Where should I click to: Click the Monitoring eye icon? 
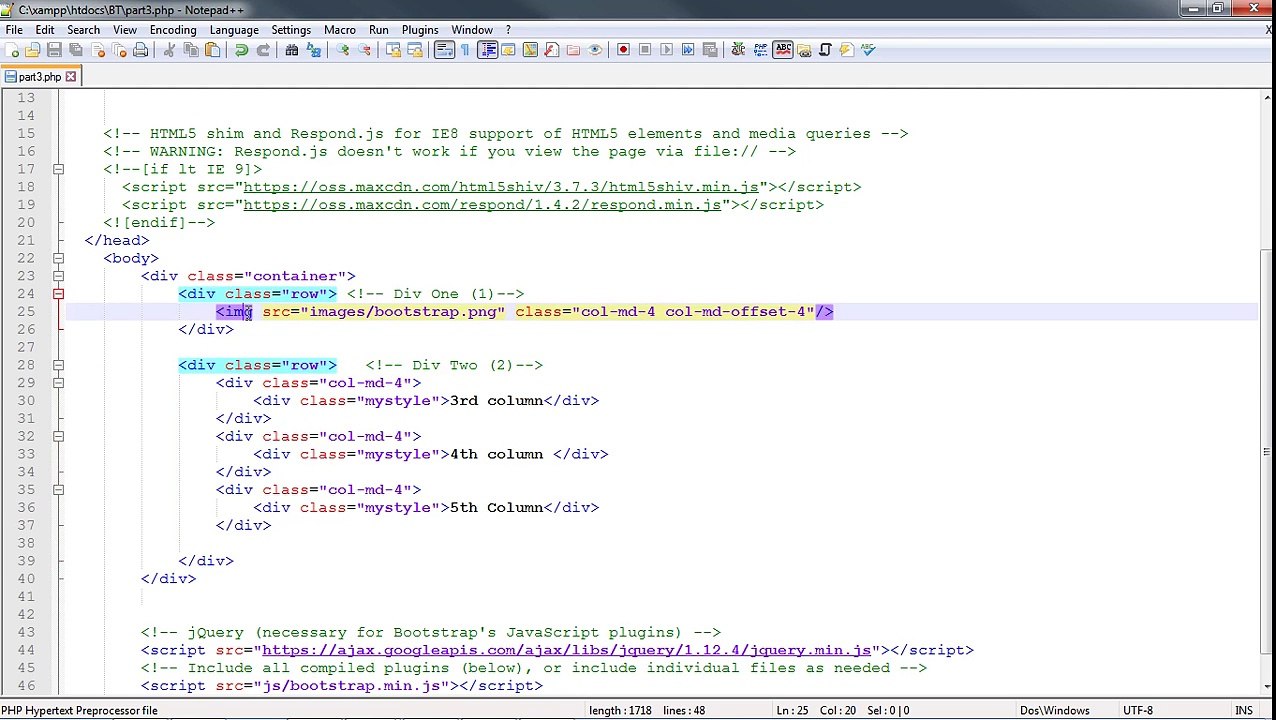click(x=595, y=50)
